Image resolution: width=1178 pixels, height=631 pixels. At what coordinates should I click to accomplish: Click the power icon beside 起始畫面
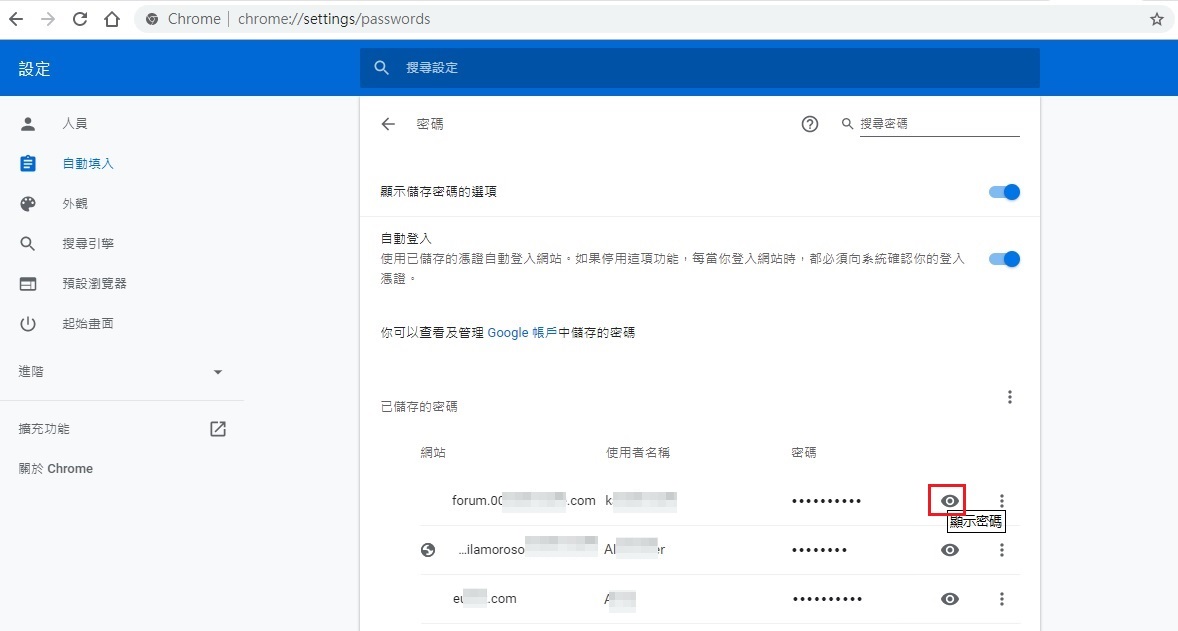(28, 324)
